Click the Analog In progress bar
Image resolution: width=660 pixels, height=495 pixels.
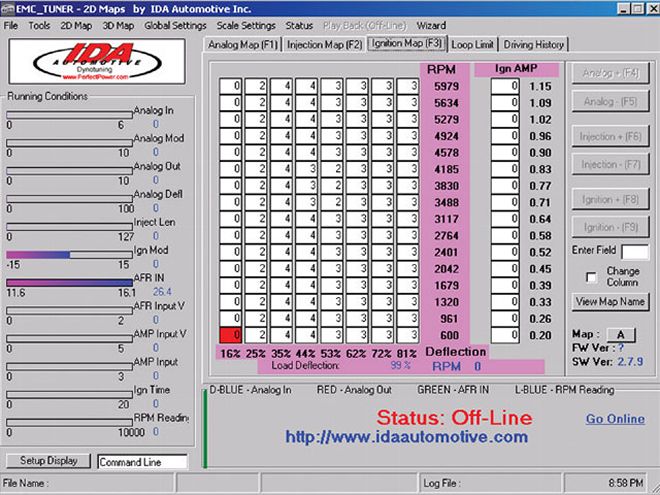[x=69, y=115]
